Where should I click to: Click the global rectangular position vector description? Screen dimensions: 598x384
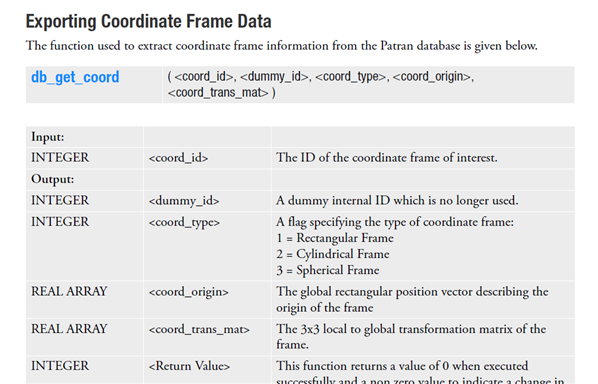click(x=412, y=299)
